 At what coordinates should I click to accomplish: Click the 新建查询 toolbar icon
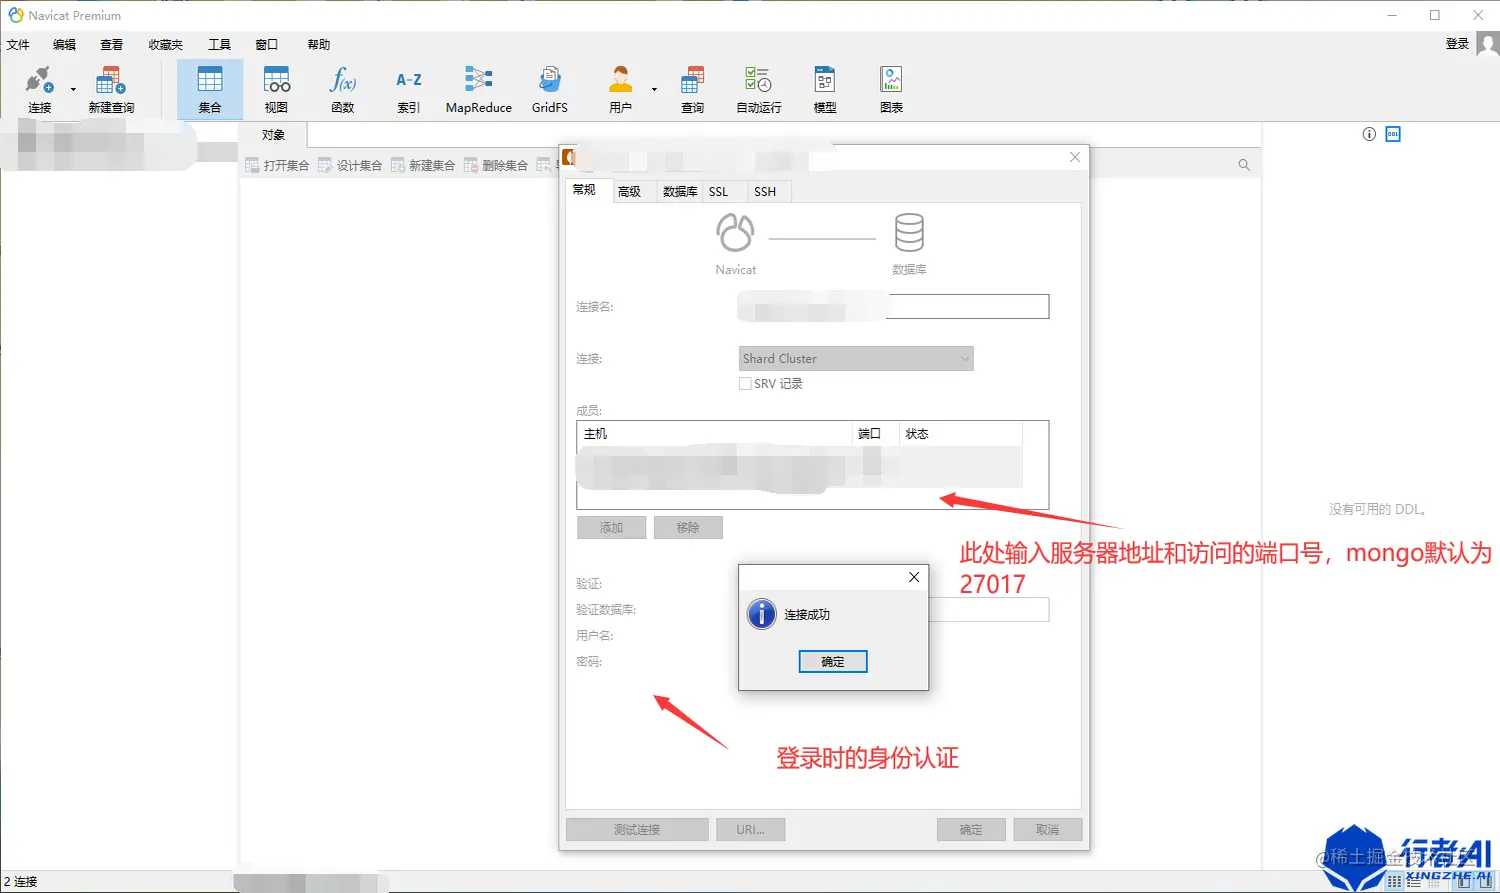111,89
